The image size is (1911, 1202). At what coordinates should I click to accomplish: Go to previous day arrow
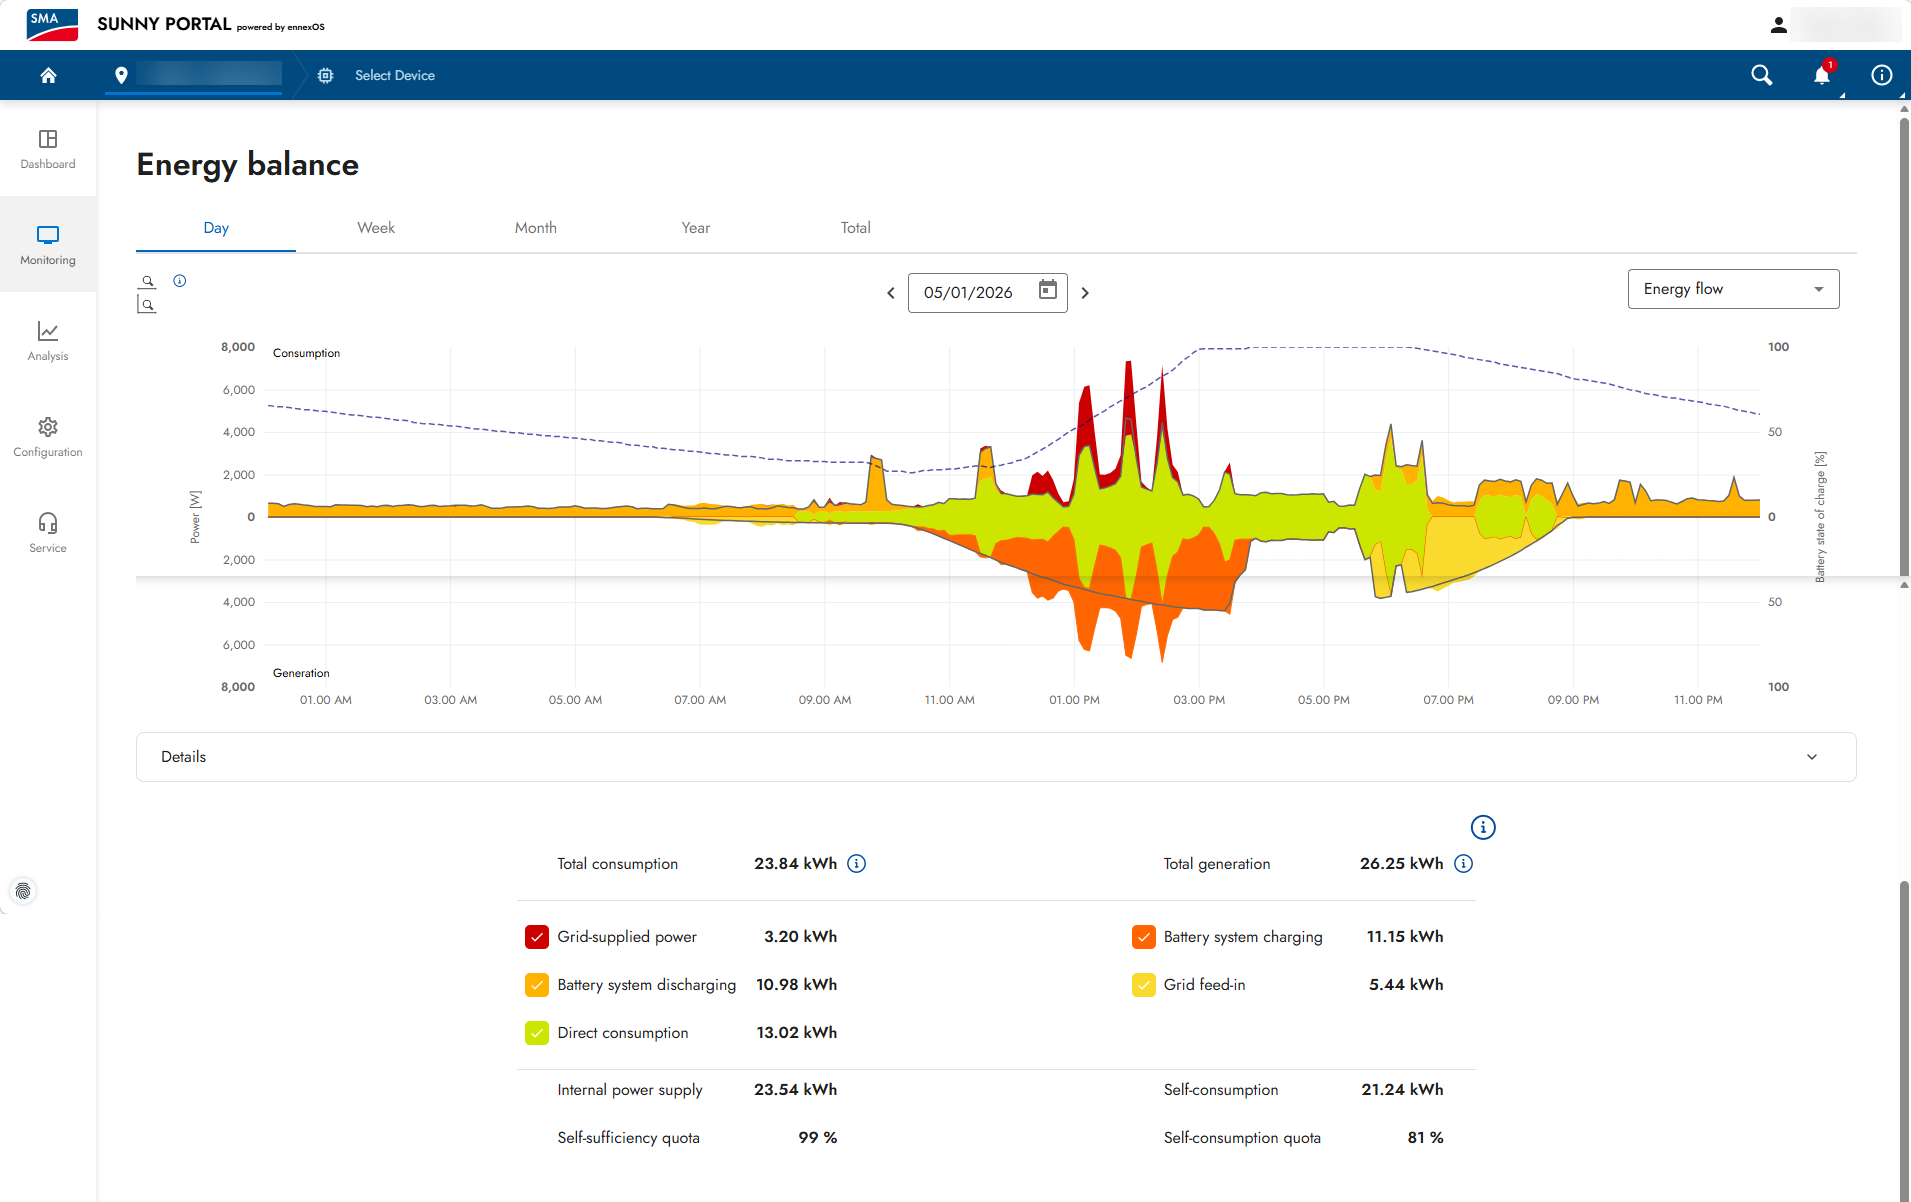891,293
